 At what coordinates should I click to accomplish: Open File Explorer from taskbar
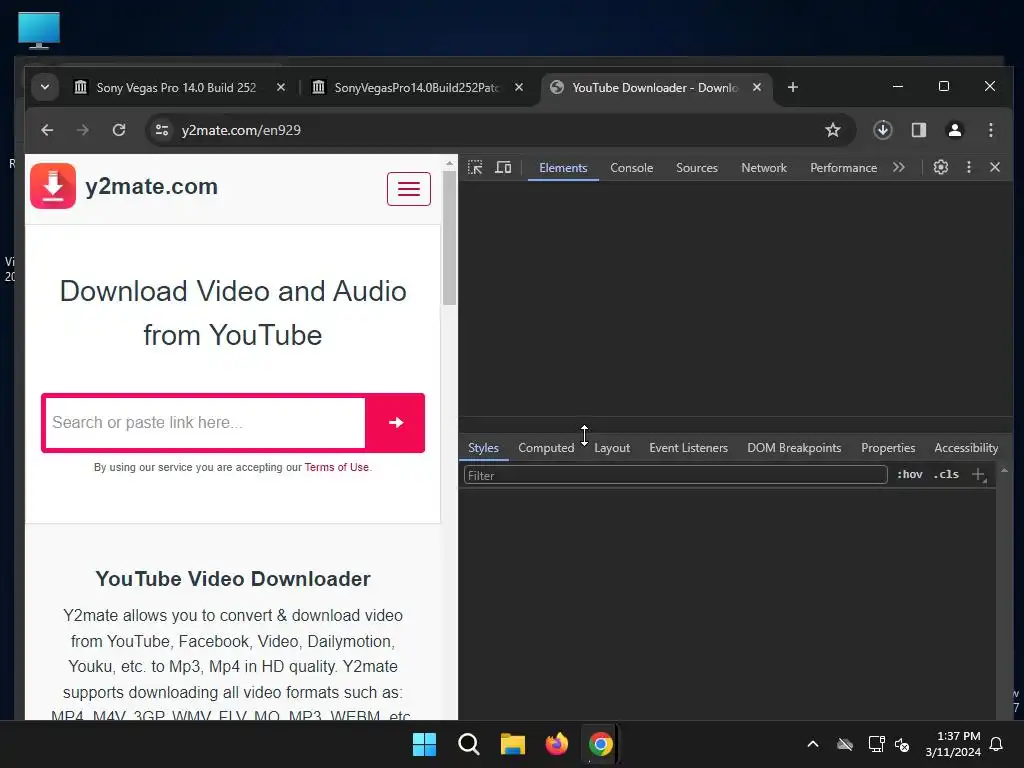[513, 744]
